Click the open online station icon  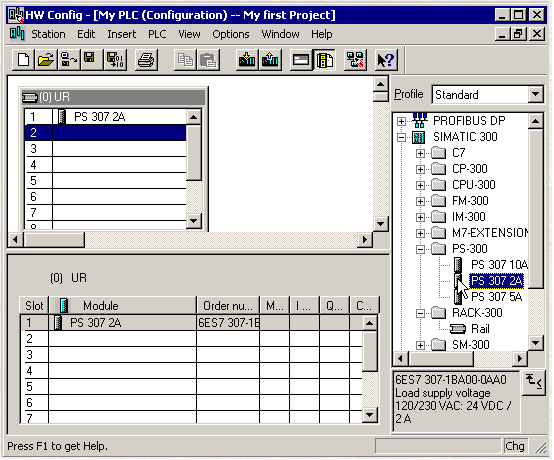click(x=69, y=60)
